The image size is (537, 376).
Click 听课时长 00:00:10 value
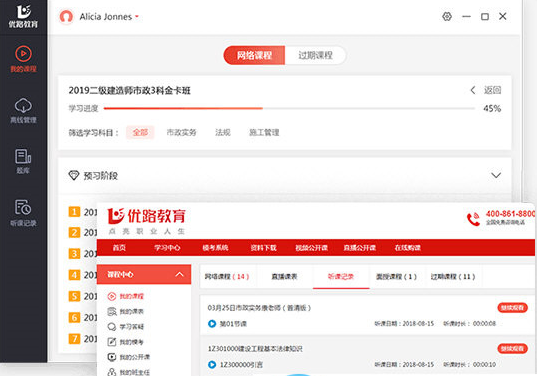[x=484, y=365]
